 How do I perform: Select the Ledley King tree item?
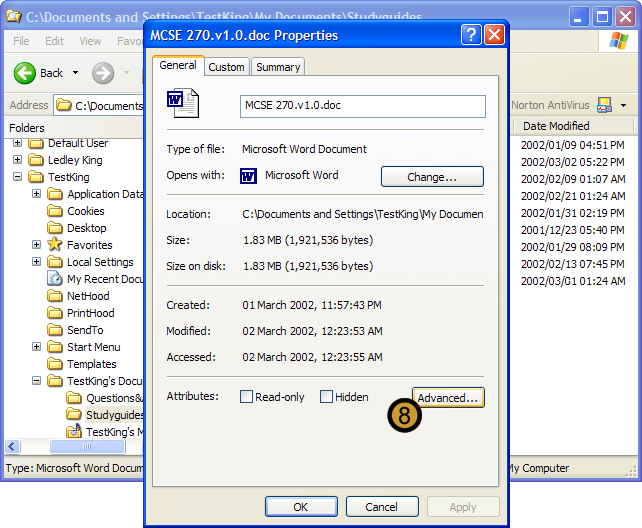75,160
